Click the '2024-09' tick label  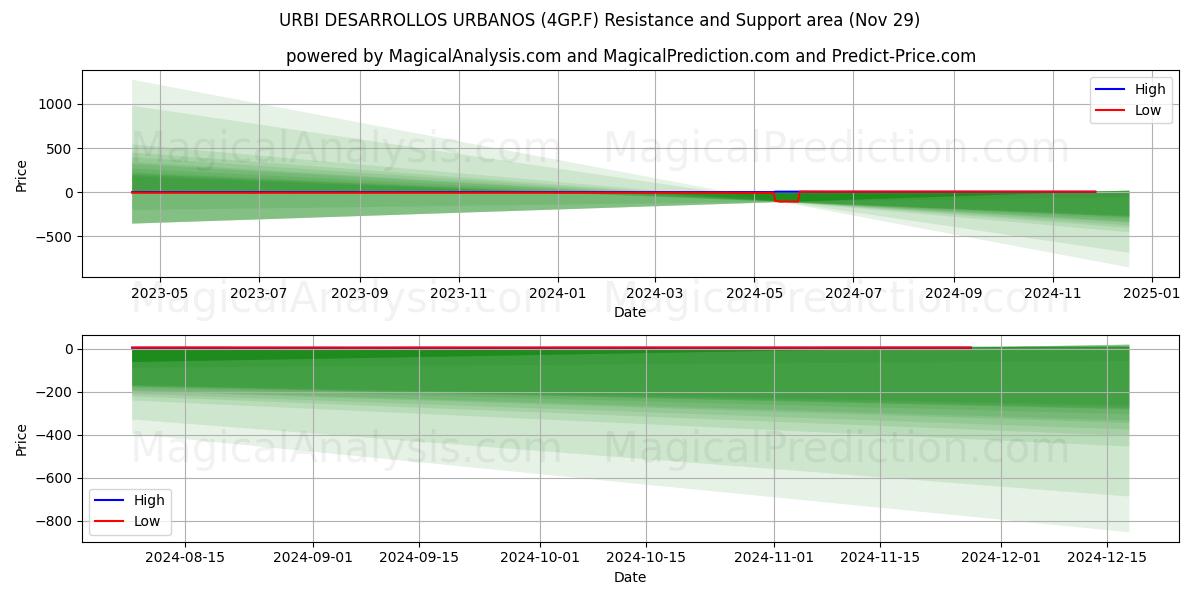[954, 294]
